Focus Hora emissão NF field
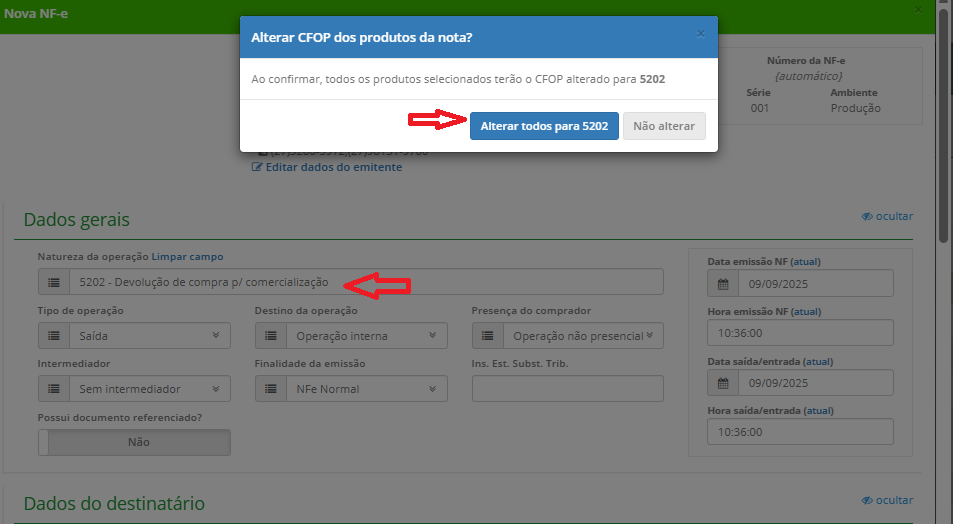The image size is (953, 524). click(800, 333)
